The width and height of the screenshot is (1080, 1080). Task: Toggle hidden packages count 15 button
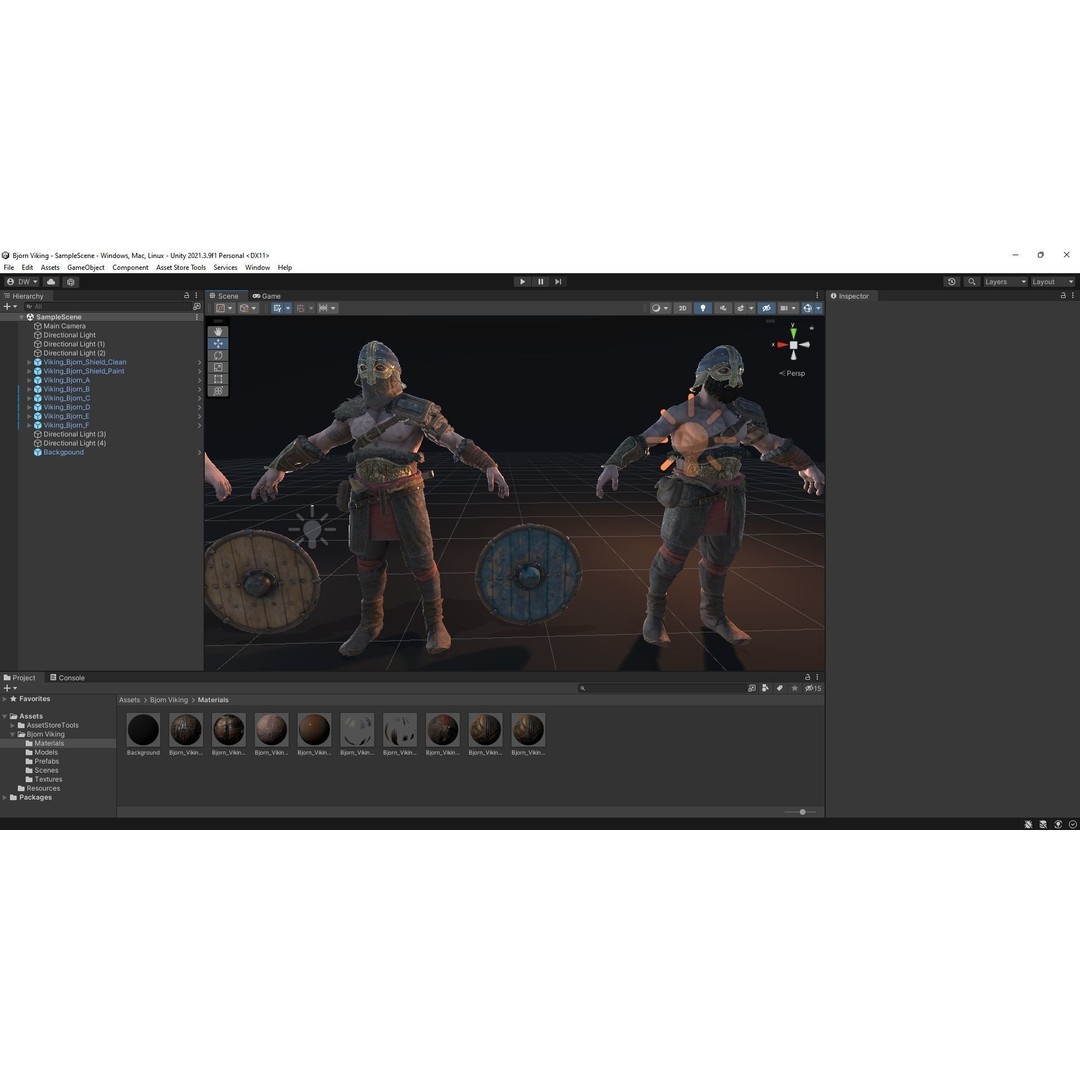[x=813, y=688]
